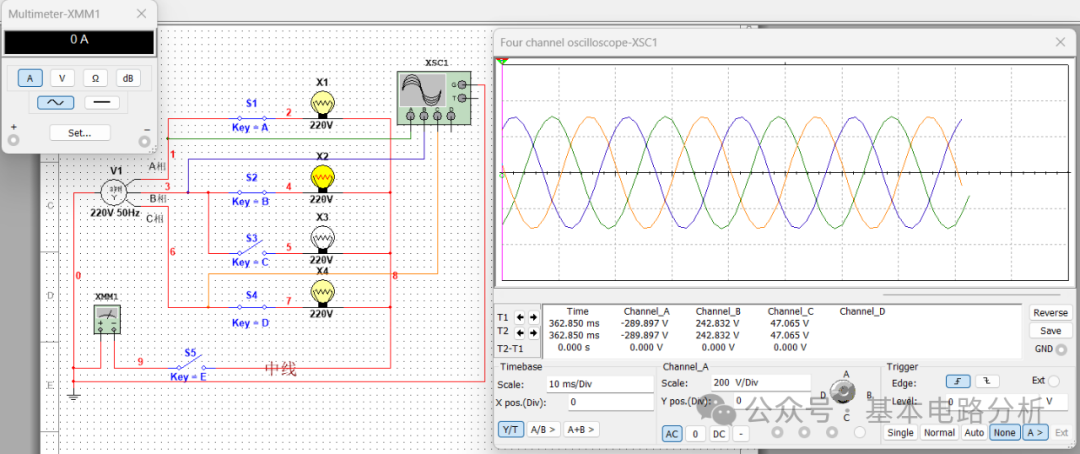Close the Multimeter-XMM1 window
Image resolution: width=1080 pixels, height=454 pixels.
point(141,14)
